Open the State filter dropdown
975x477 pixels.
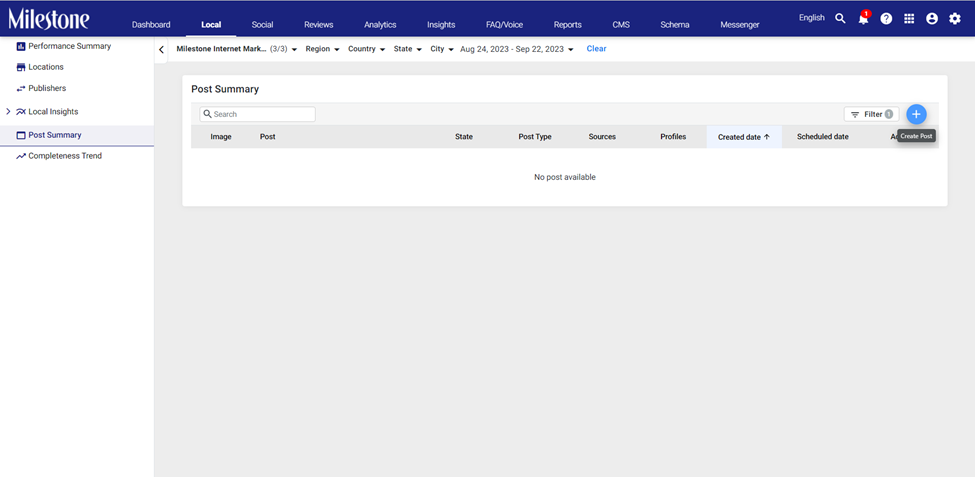(408, 49)
